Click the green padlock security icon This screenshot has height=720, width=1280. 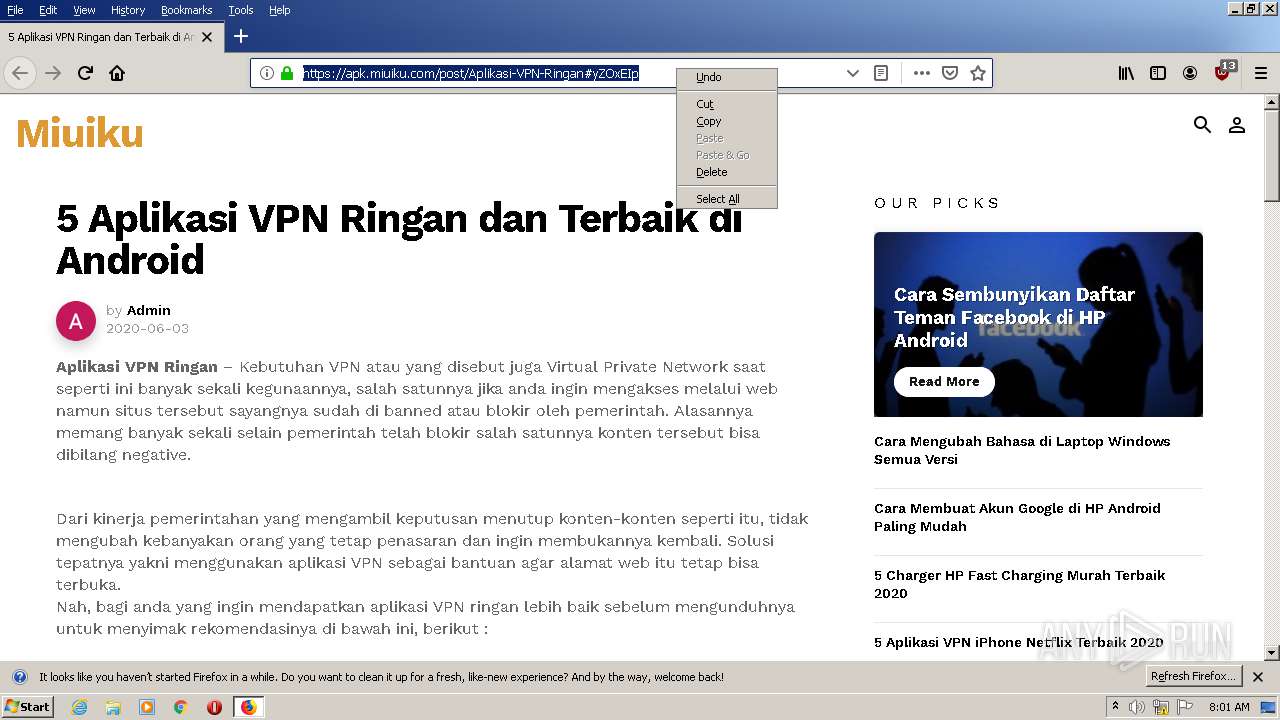click(x=287, y=73)
